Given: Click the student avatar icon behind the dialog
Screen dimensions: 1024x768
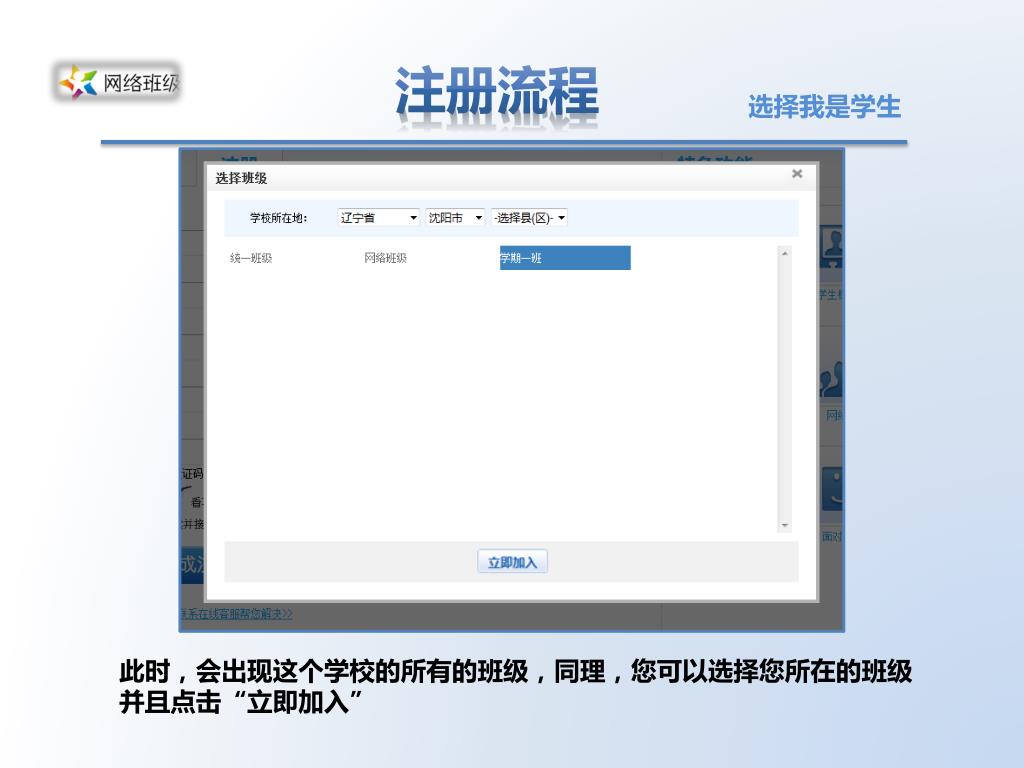Looking at the screenshot, I should click(x=831, y=247).
